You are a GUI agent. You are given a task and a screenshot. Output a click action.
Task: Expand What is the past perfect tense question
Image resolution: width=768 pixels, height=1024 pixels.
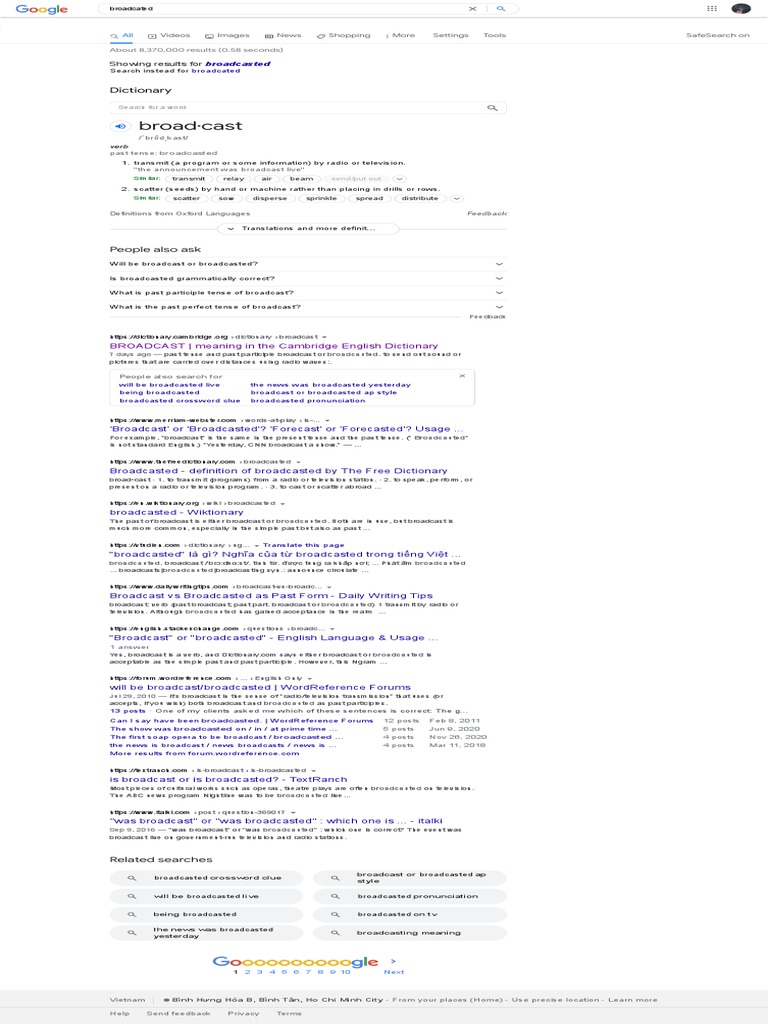click(x=307, y=307)
